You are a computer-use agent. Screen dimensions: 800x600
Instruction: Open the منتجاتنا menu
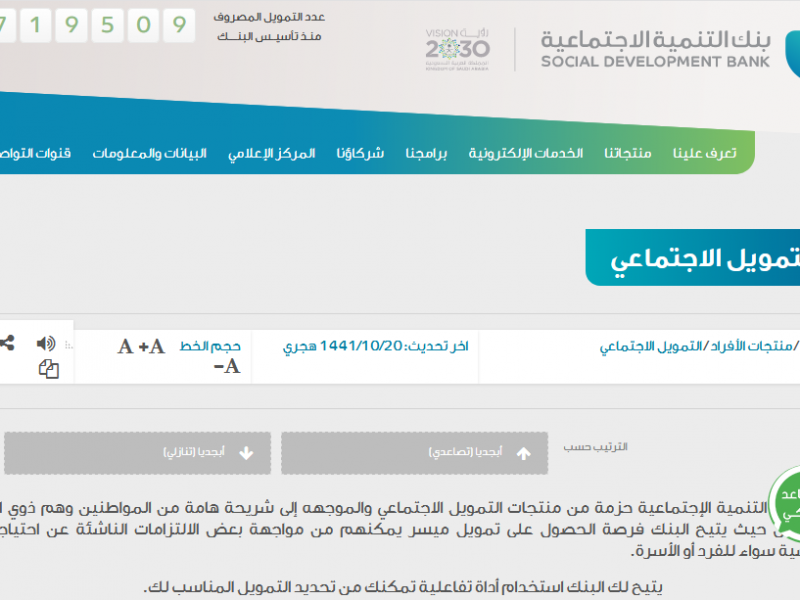628,153
